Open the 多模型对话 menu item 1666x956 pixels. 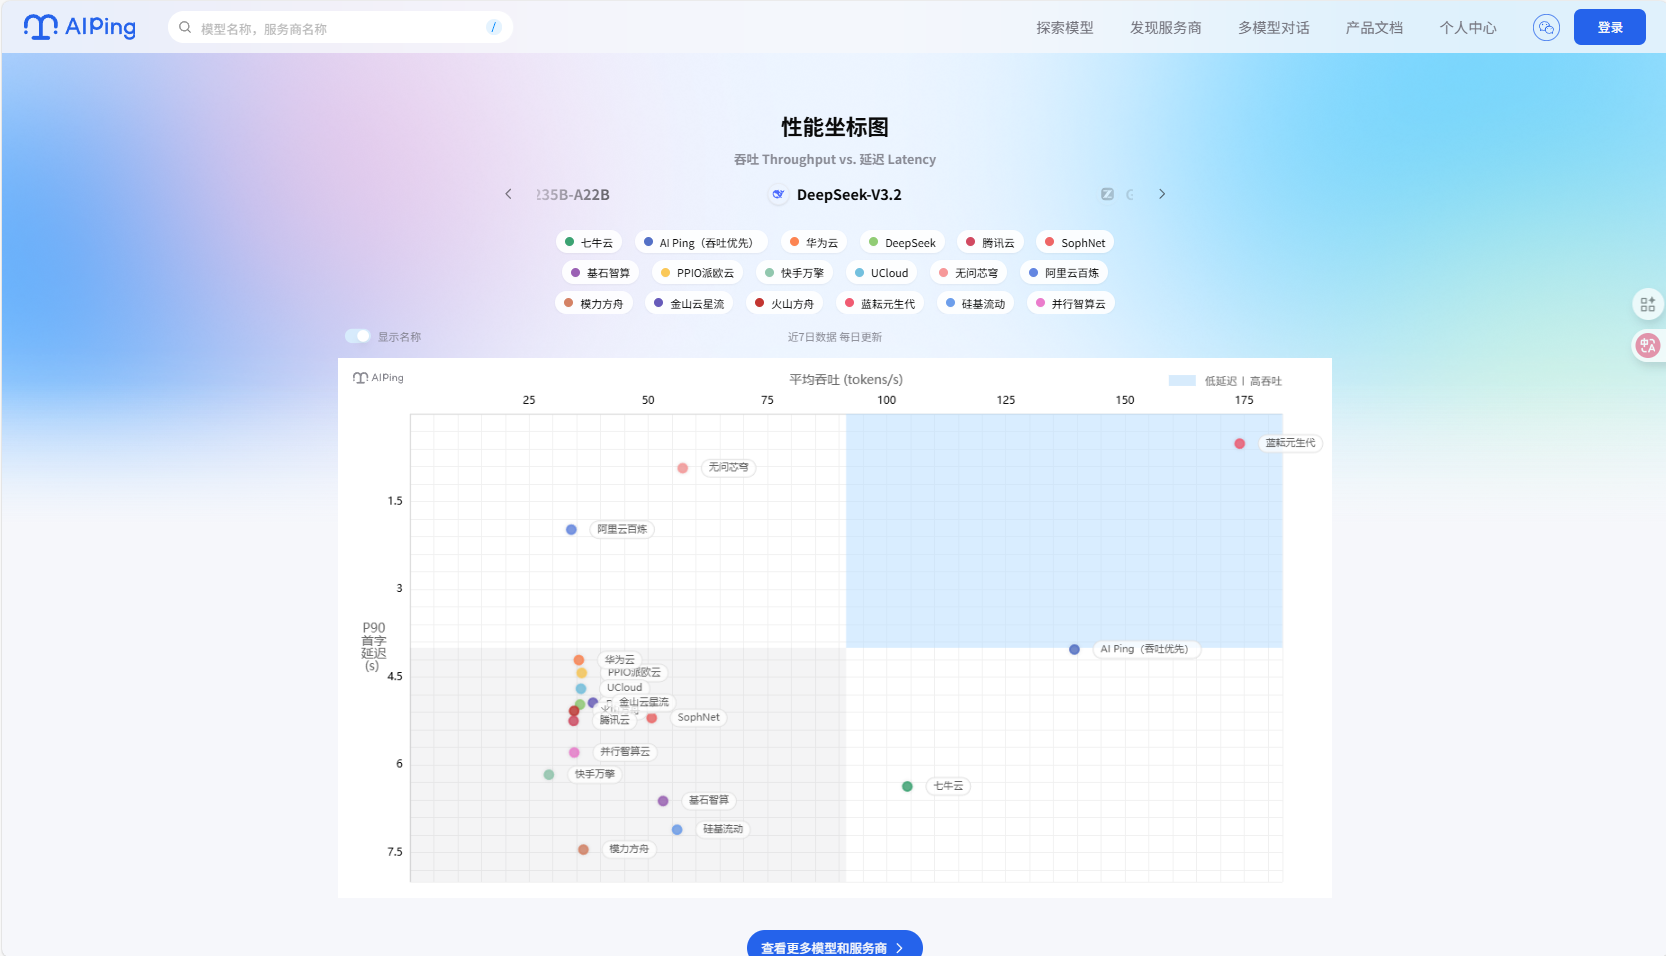pyautogui.click(x=1273, y=27)
